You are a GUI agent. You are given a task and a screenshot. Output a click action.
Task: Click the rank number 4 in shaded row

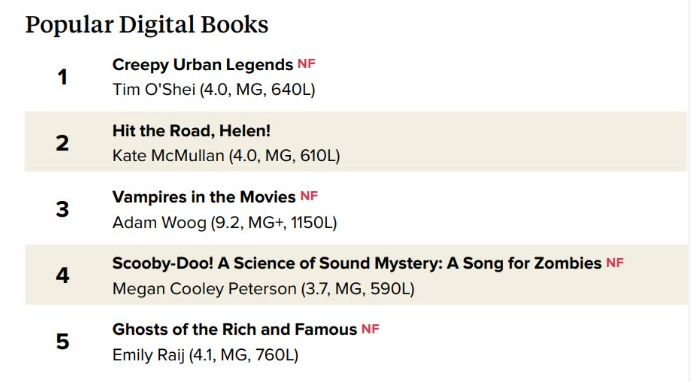click(x=62, y=275)
